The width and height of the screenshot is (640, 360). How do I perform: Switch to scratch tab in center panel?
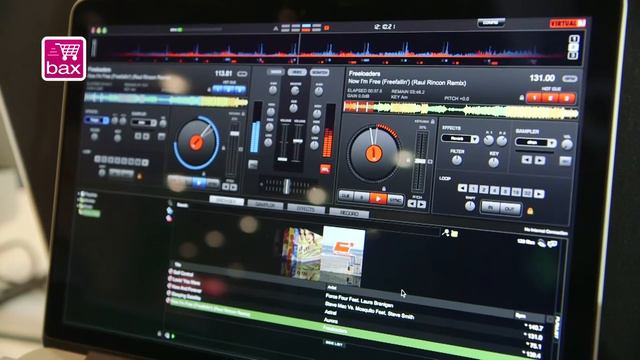319,73
